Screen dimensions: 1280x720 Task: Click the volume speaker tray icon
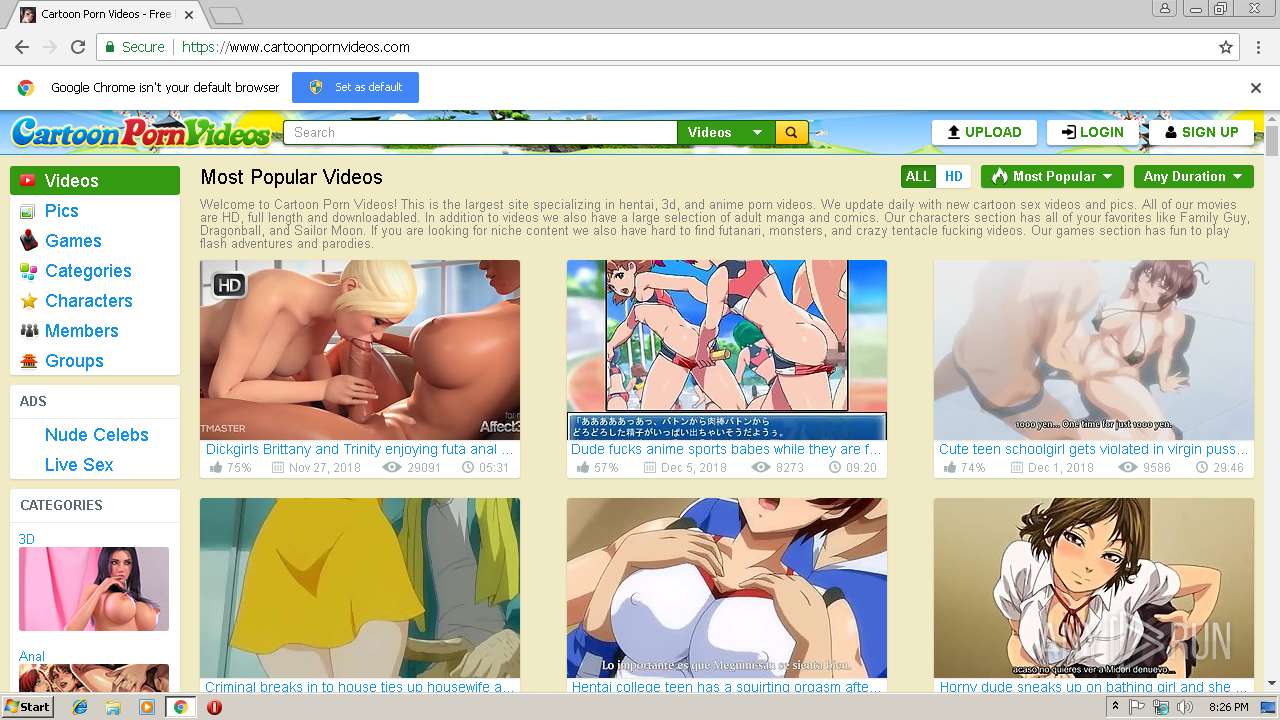pos(1185,707)
